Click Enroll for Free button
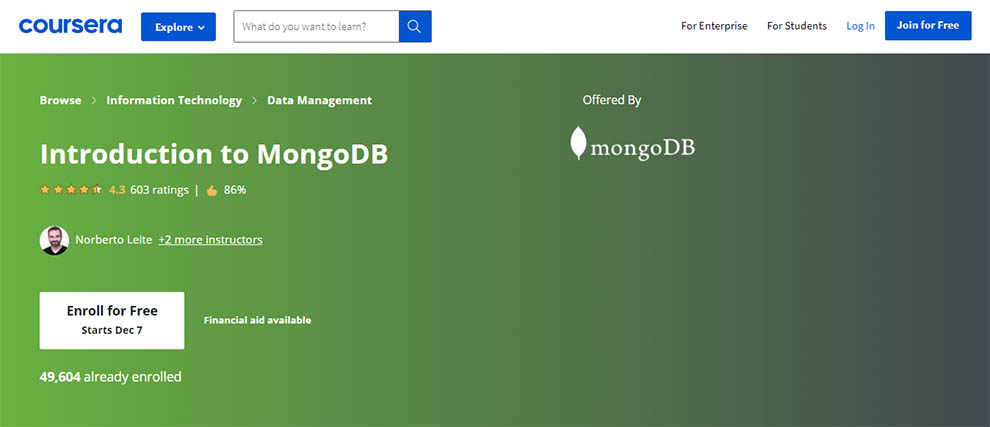The image size is (990, 427). click(x=112, y=320)
